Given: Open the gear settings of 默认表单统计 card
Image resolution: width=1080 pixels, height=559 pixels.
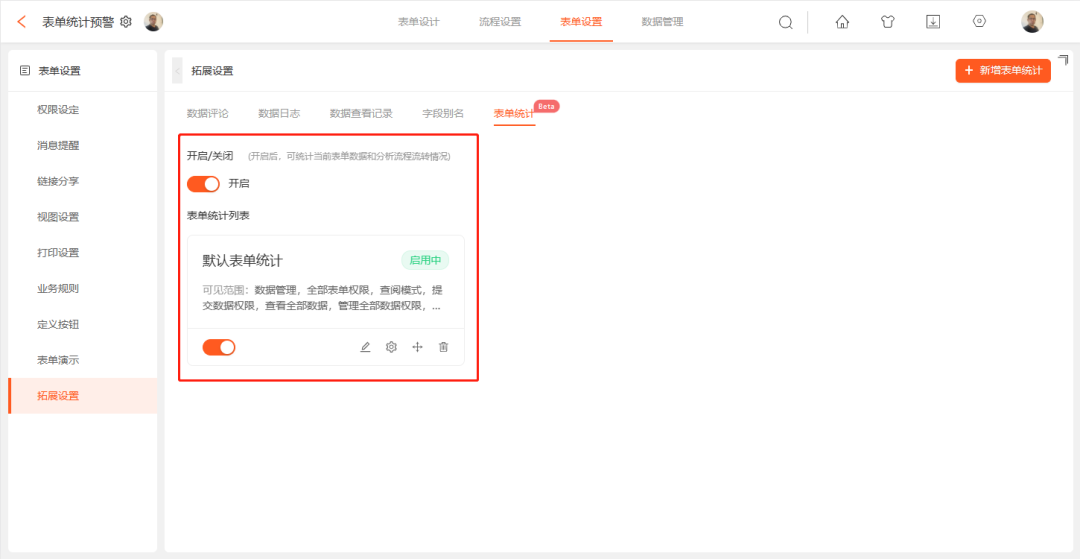Looking at the screenshot, I should click(391, 347).
